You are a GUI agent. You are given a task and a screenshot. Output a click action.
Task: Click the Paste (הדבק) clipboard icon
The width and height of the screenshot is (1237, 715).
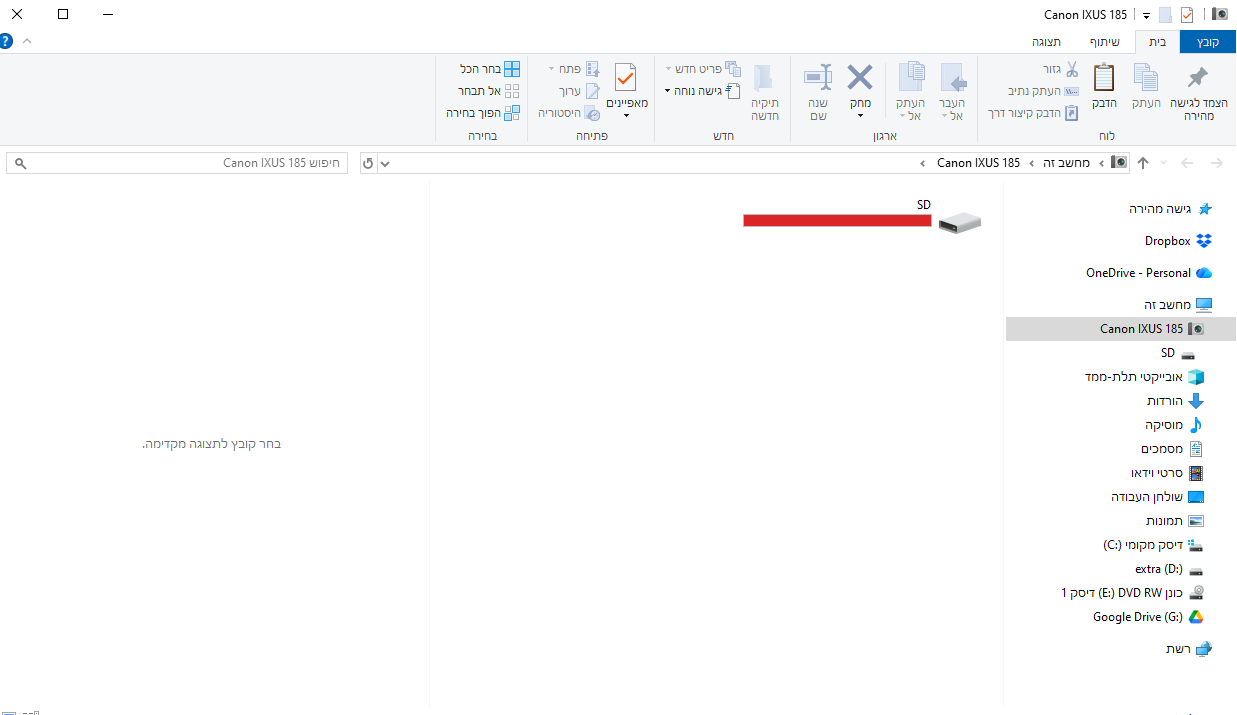point(1104,78)
